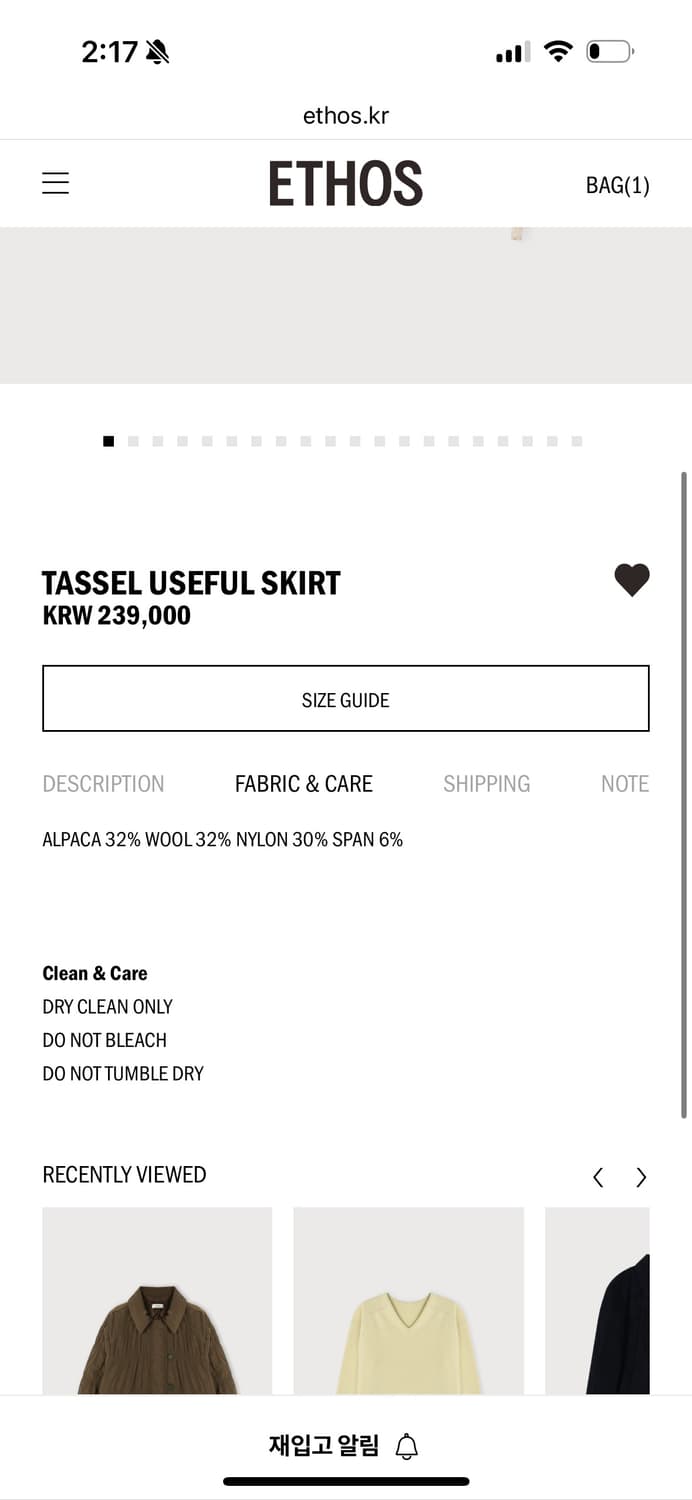
Task: Open the brown jacket from Recently Viewed
Action: click(156, 1300)
